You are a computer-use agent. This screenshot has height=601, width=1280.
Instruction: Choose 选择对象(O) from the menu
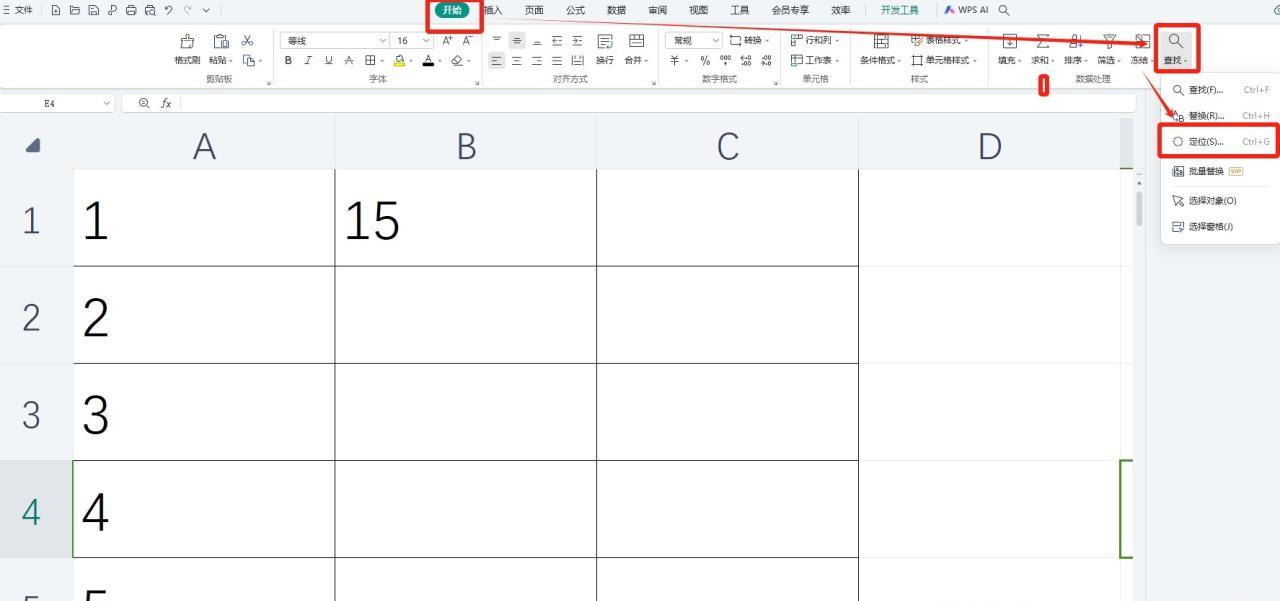1220,200
